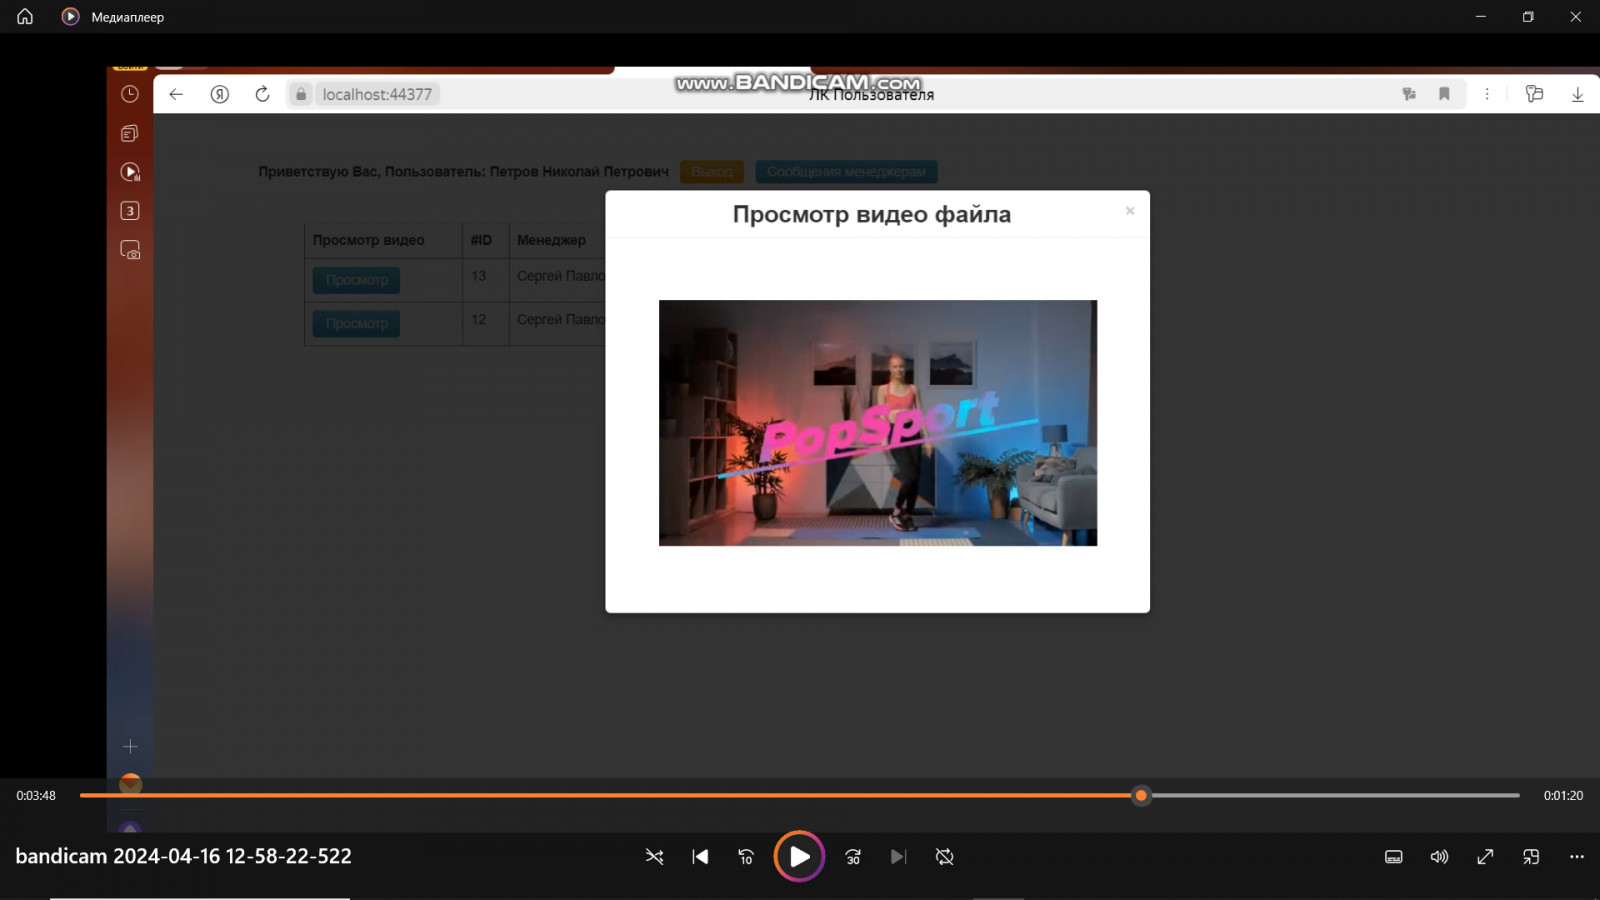Toggle shuffle mode in the player
The image size is (1600, 900).
pyautogui.click(x=654, y=857)
